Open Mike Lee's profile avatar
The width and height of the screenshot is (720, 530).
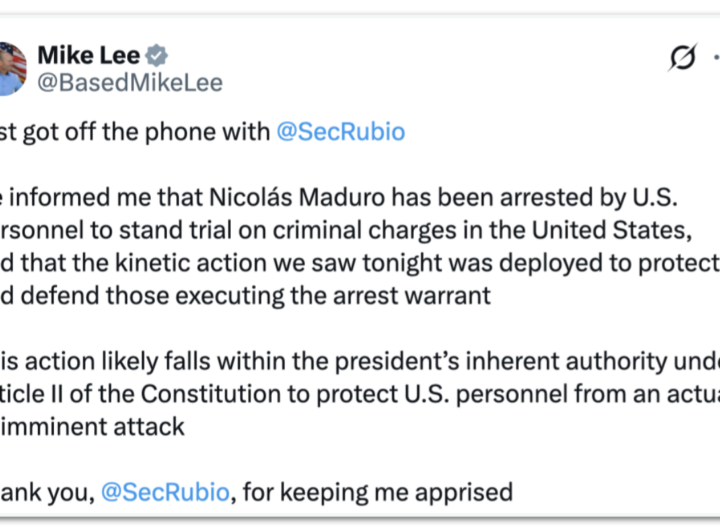(x=10, y=68)
